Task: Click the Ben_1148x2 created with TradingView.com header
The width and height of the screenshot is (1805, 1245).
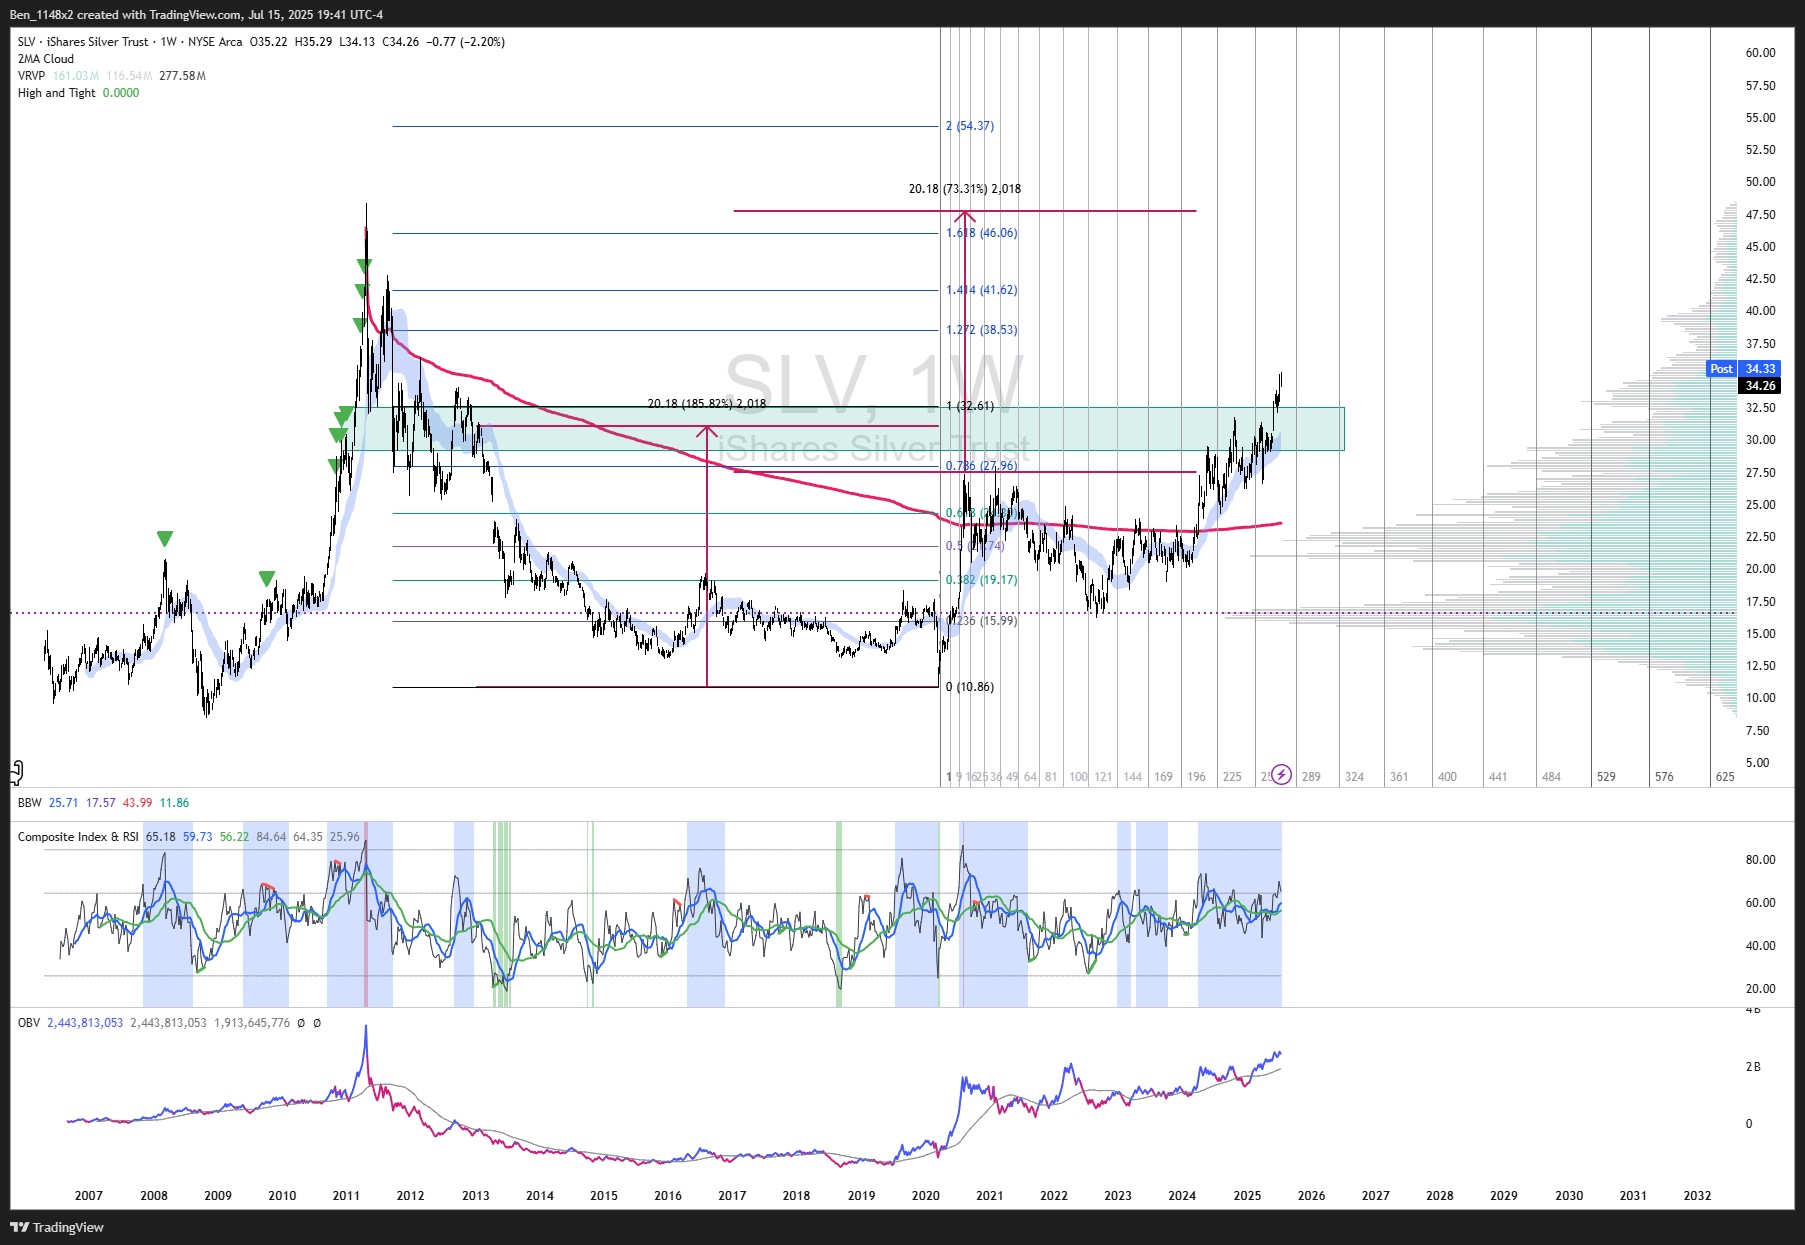Action: [x=196, y=15]
